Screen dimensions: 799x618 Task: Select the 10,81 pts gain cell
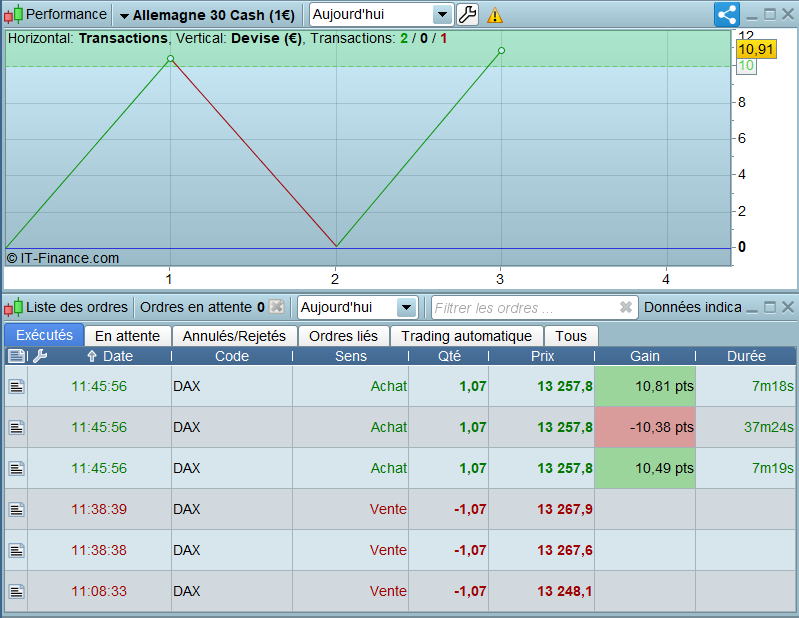click(645, 386)
